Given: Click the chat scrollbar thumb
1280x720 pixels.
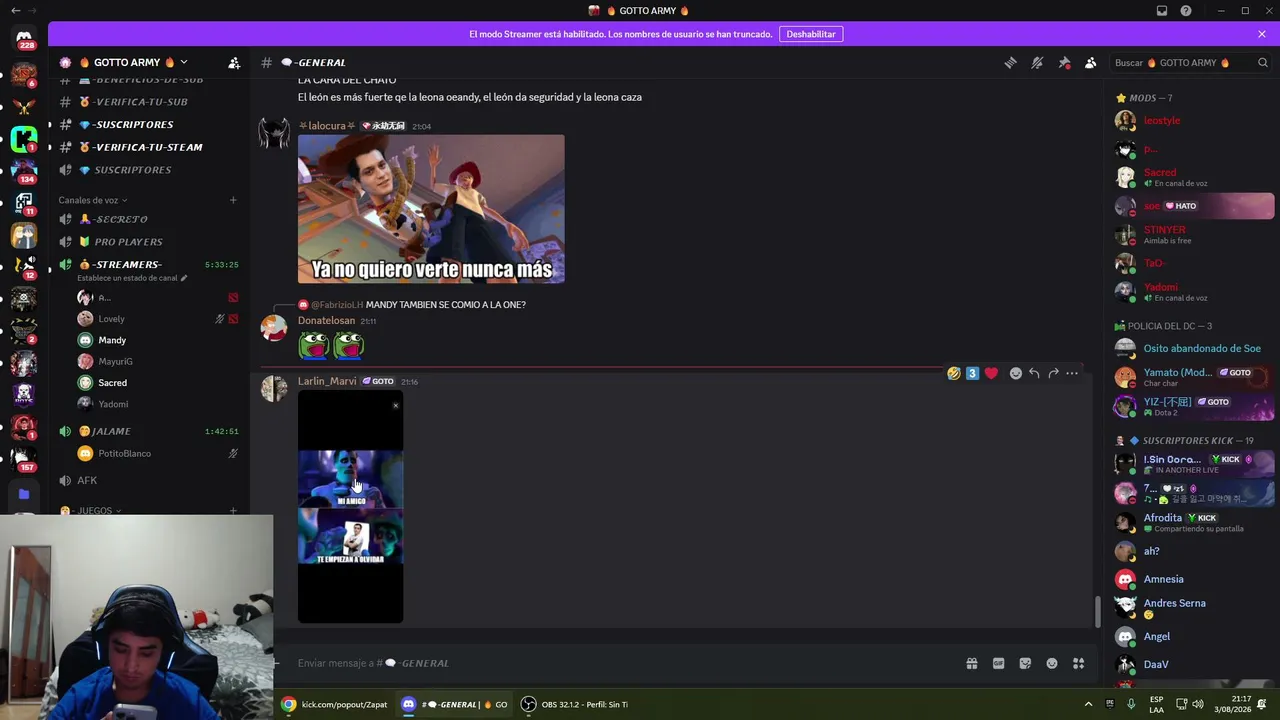Looking at the screenshot, I should pos(1098,611).
